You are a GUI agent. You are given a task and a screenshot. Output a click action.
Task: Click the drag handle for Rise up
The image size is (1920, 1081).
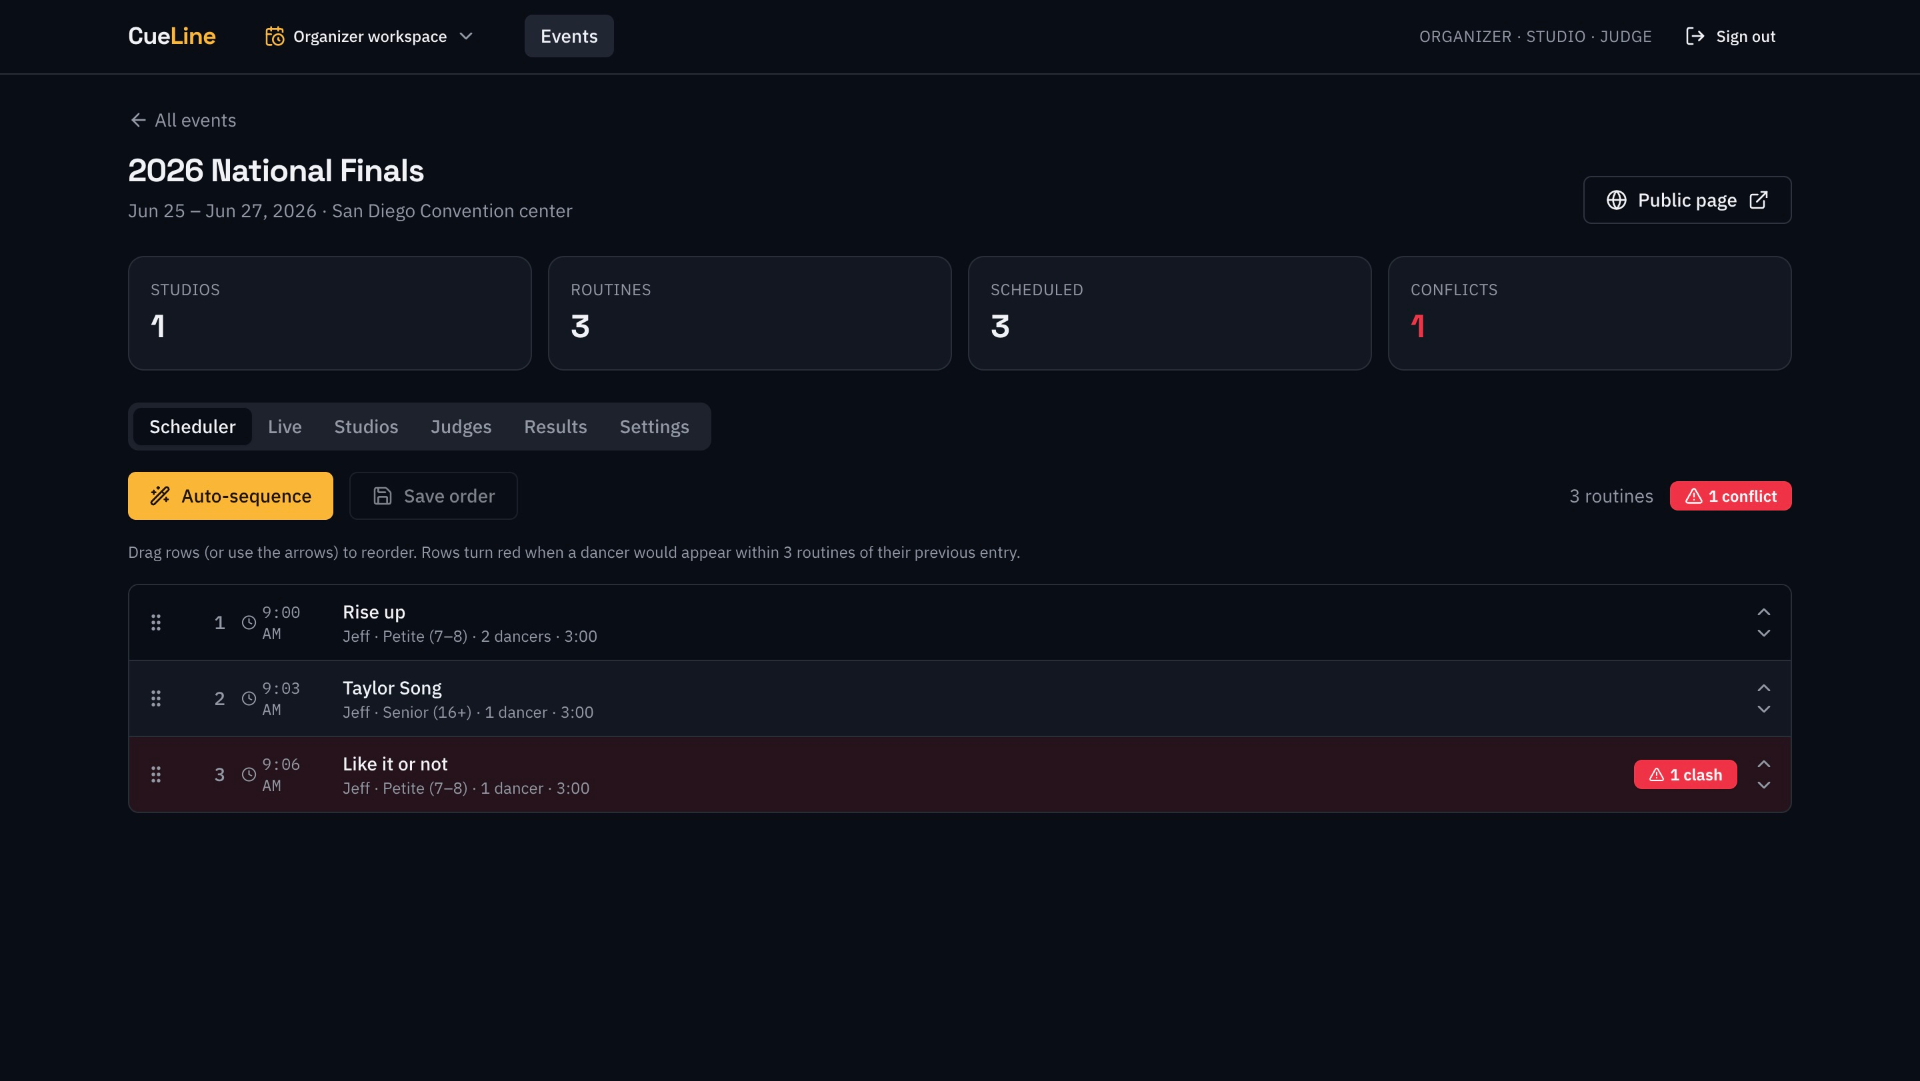tap(156, 623)
